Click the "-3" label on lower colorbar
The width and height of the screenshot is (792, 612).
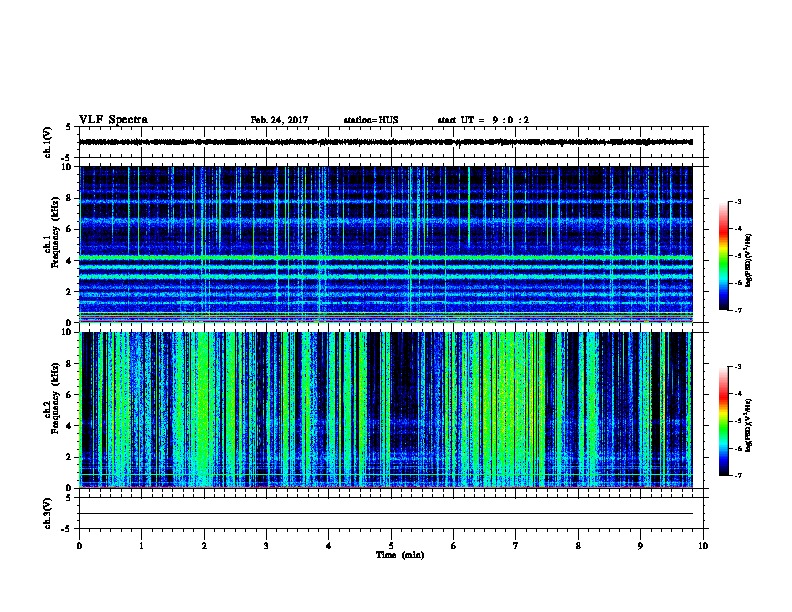tap(737, 367)
